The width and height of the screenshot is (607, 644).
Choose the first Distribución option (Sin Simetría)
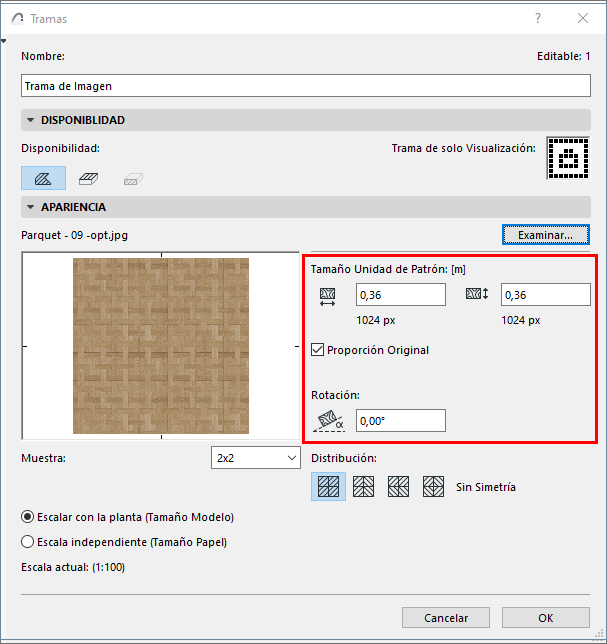tap(329, 487)
